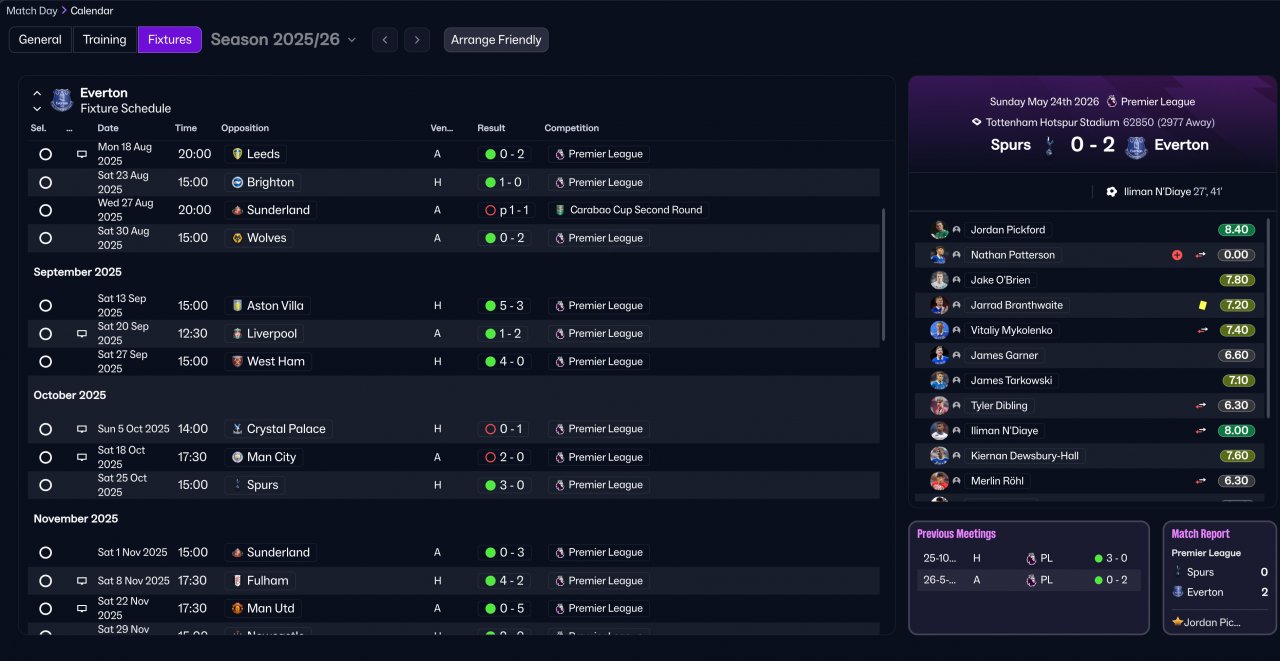
Task: Switch to the Training tab
Action: point(105,40)
